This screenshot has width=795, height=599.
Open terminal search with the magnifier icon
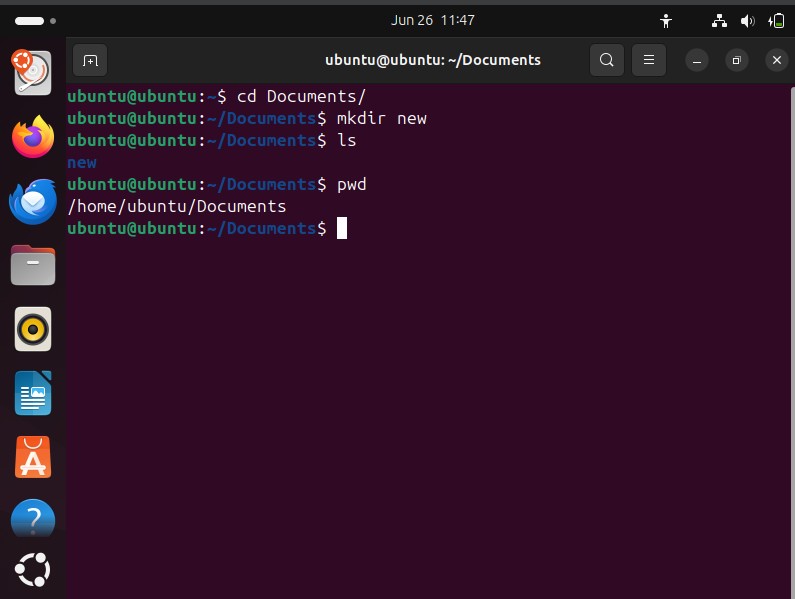tap(606, 60)
